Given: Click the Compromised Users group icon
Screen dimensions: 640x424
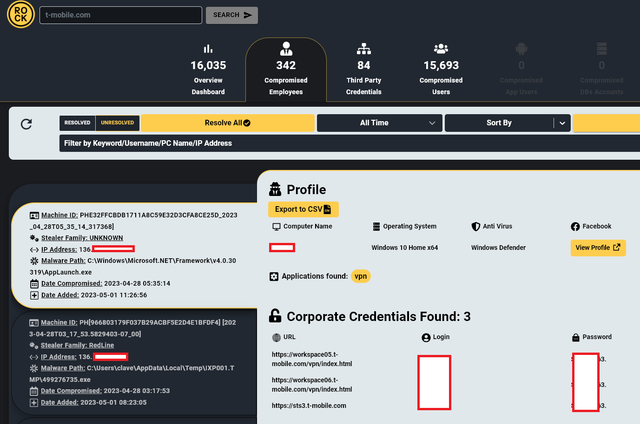Looking at the screenshot, I should pyautogui.click(x=441, y=49).
